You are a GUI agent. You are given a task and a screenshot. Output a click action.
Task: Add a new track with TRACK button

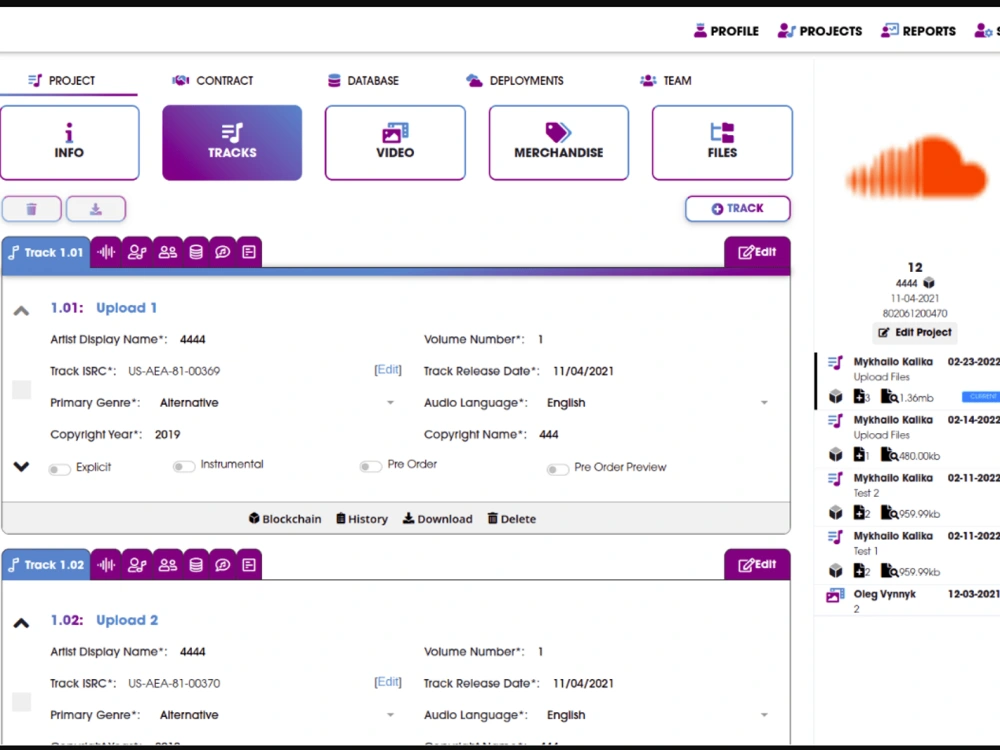(x=738, y=209)
